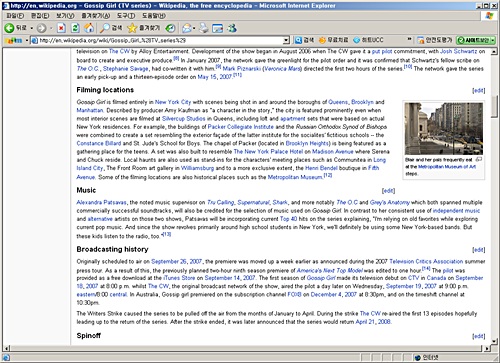The width and height of the screenshot is (500, 363).
Task: Click the Top 40 link
Action: 288,219
